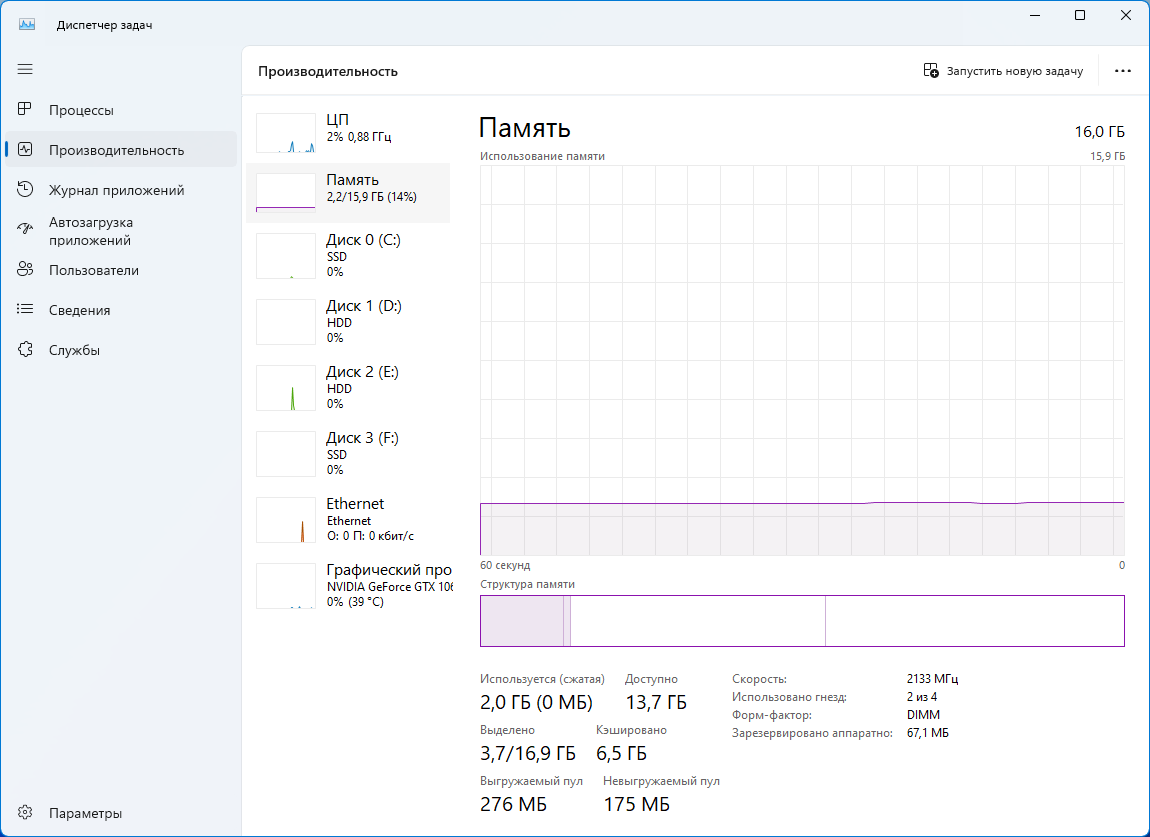Click the Task Manager app icon

click(x=27, y=25)
